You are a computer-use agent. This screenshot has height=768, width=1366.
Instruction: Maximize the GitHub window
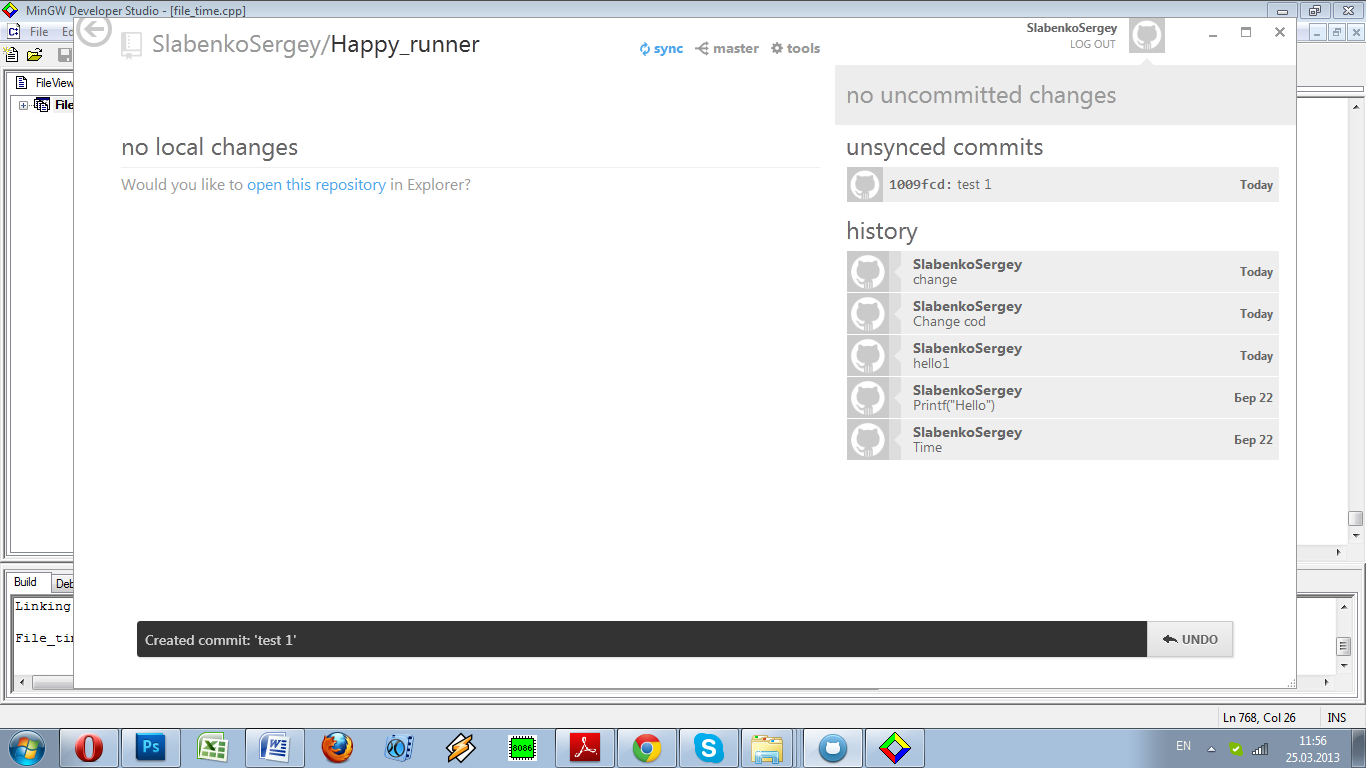point(1246,32)
